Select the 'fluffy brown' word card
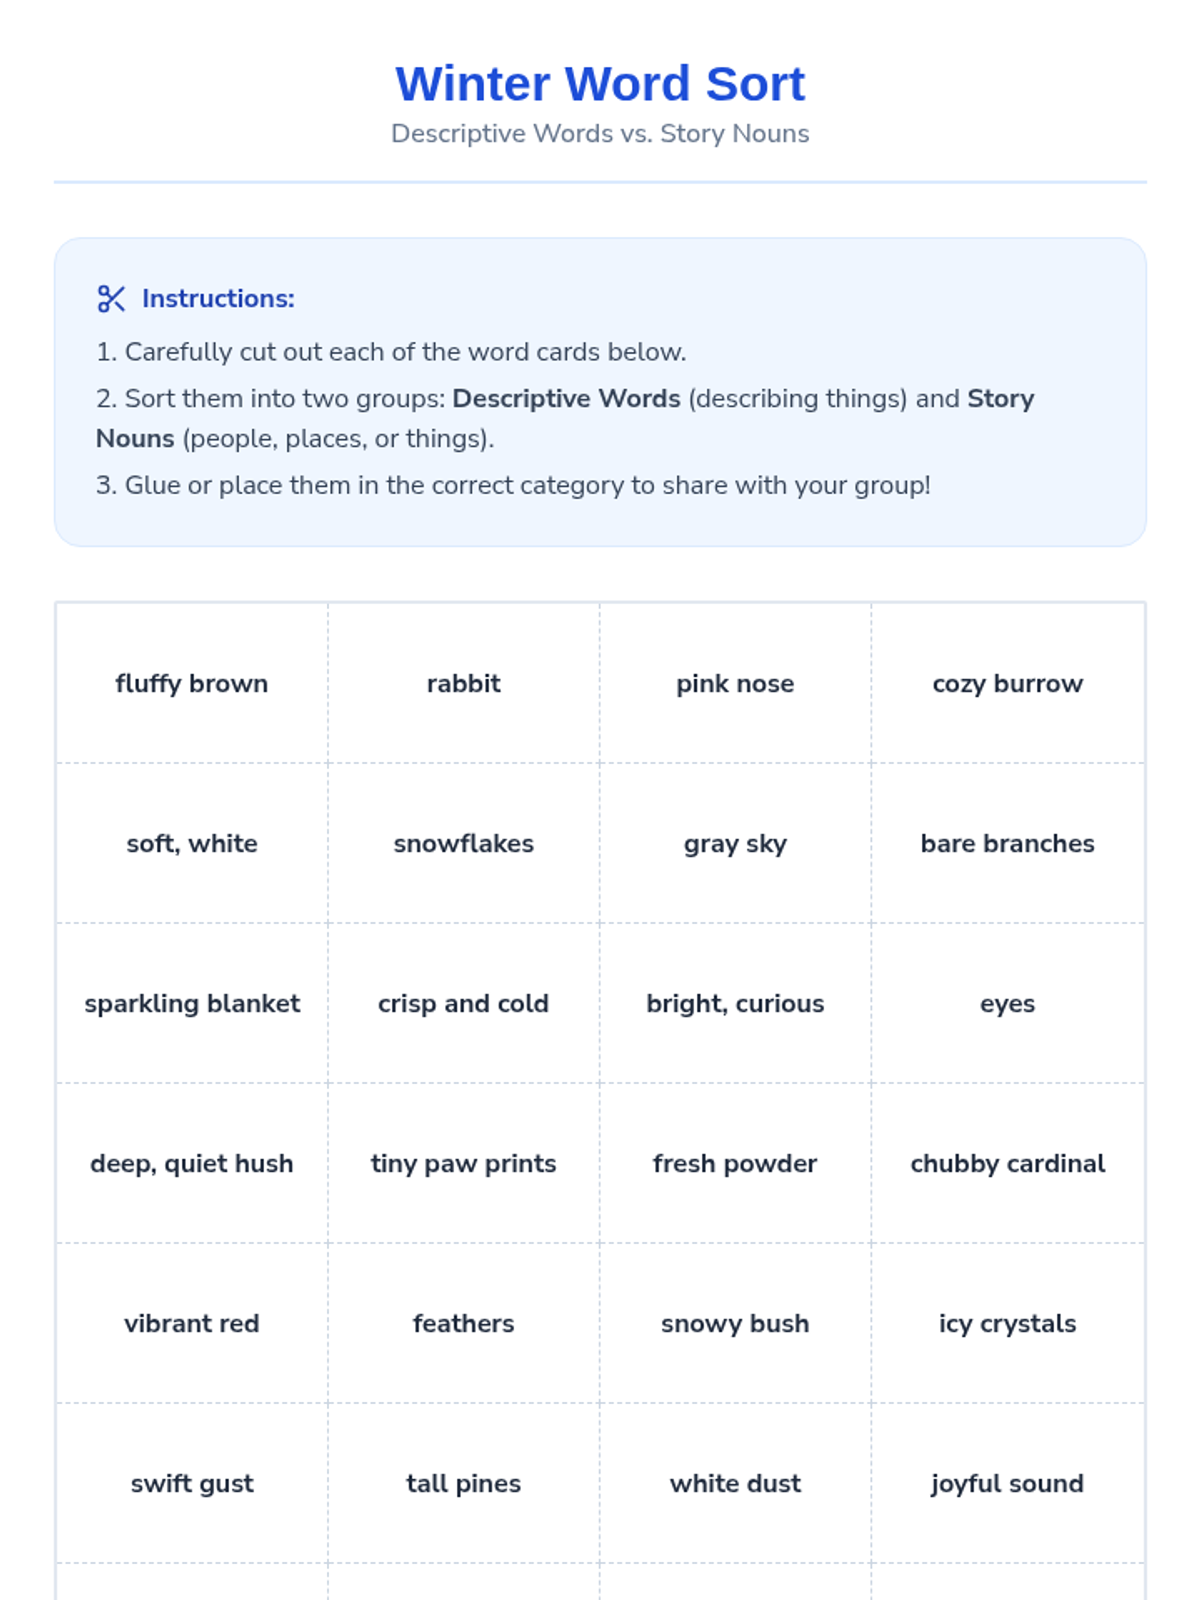 (192, 683)
